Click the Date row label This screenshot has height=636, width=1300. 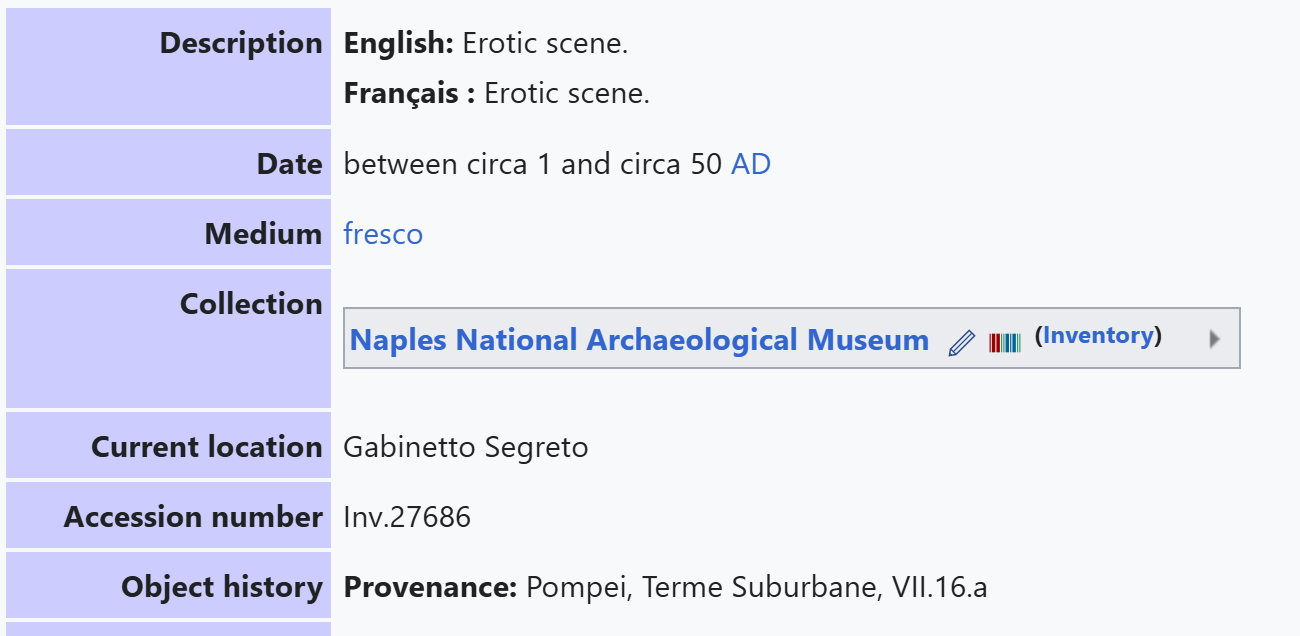click(289, 164)
